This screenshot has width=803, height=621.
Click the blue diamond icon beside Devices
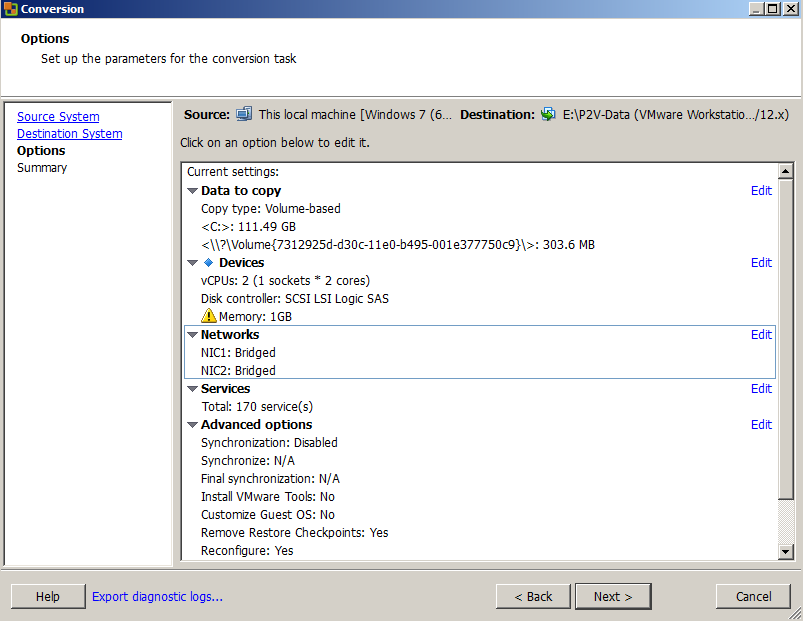[208, 263]
